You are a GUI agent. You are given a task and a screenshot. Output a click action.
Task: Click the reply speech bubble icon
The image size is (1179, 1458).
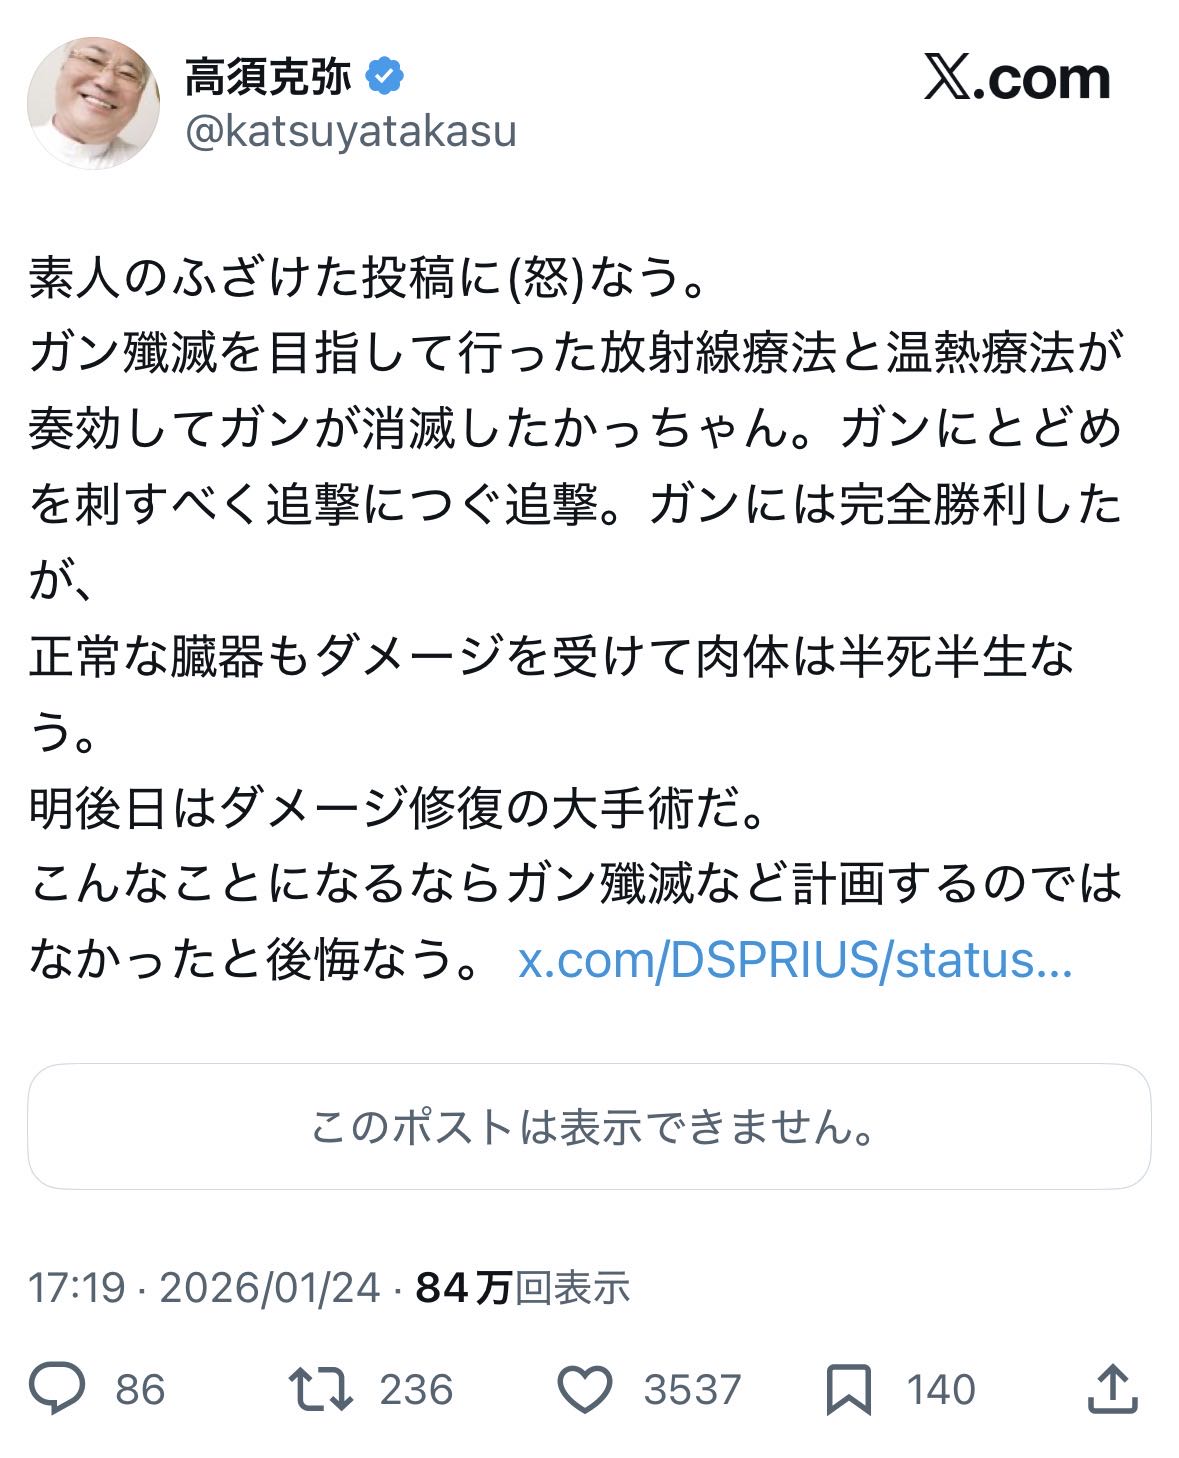[x=57, y=1389]
